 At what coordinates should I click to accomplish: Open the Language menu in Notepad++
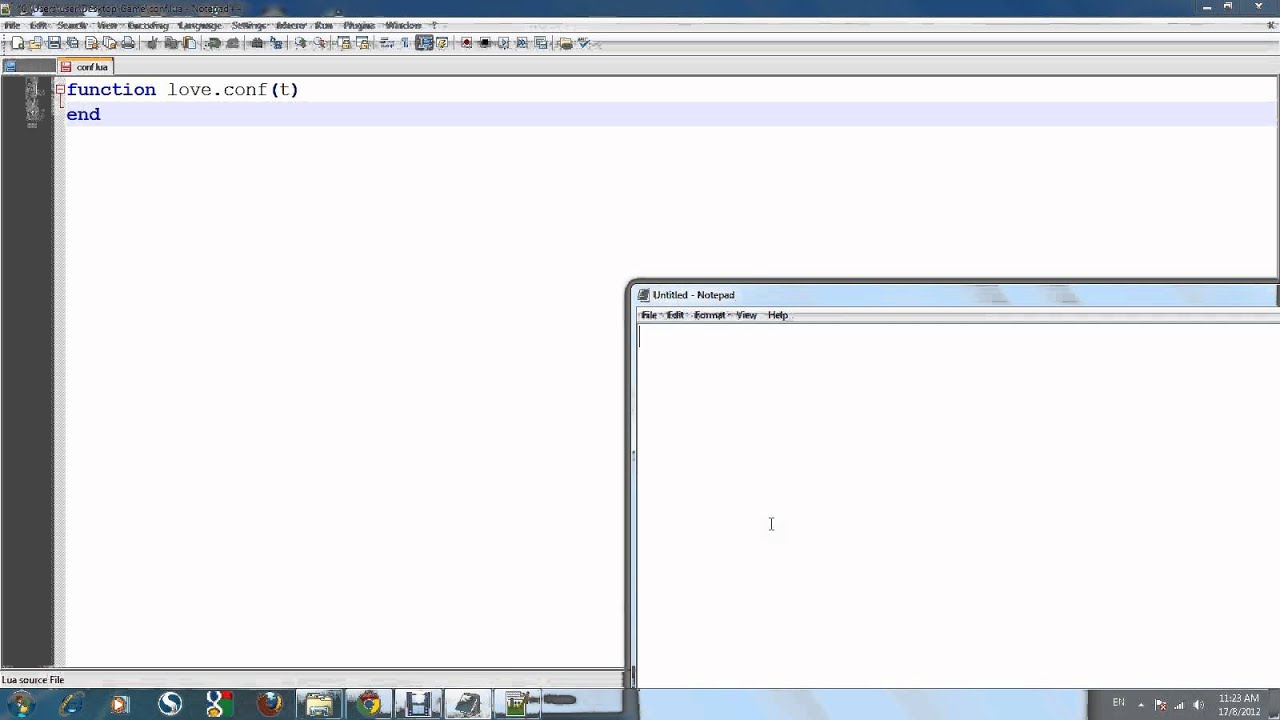pos(200,25)
